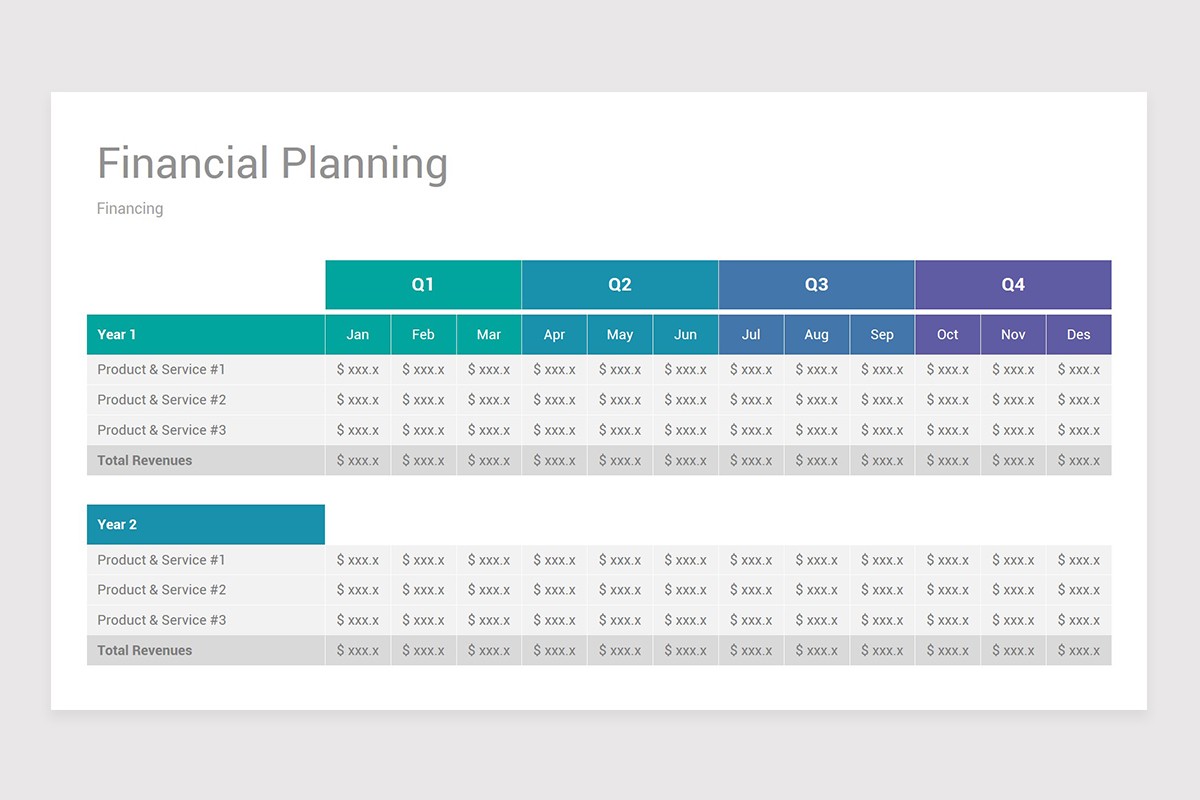The width and height of the screenshot is (1200, 800).
Task: Select the Q1 header cell
Action: pos(423,285)
